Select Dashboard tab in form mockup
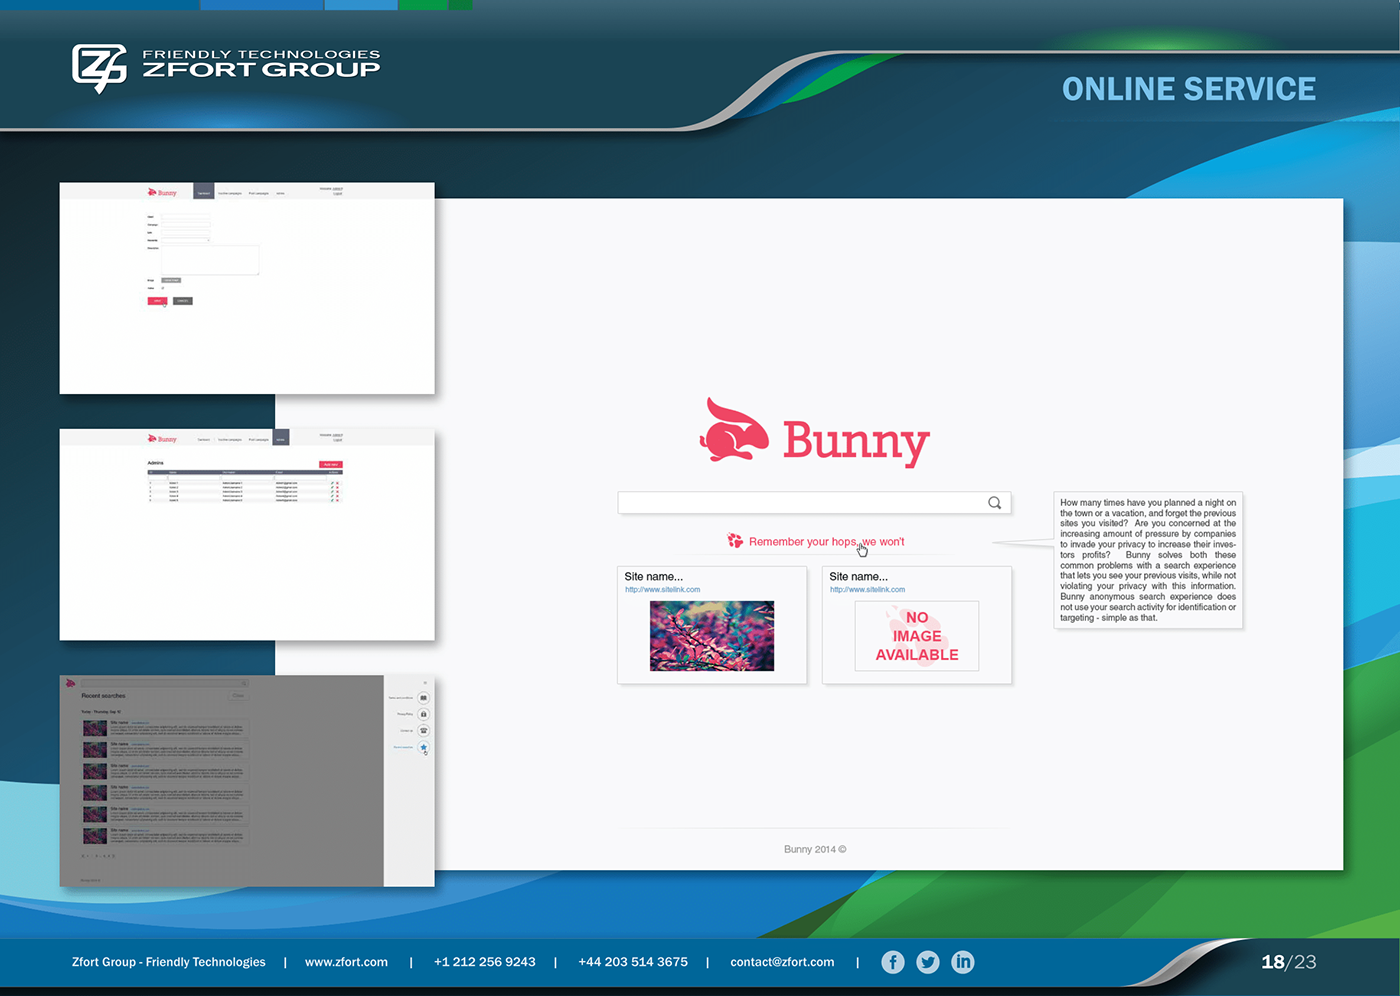Viewport: 1400px width, 996px height. tap(203, 193)
